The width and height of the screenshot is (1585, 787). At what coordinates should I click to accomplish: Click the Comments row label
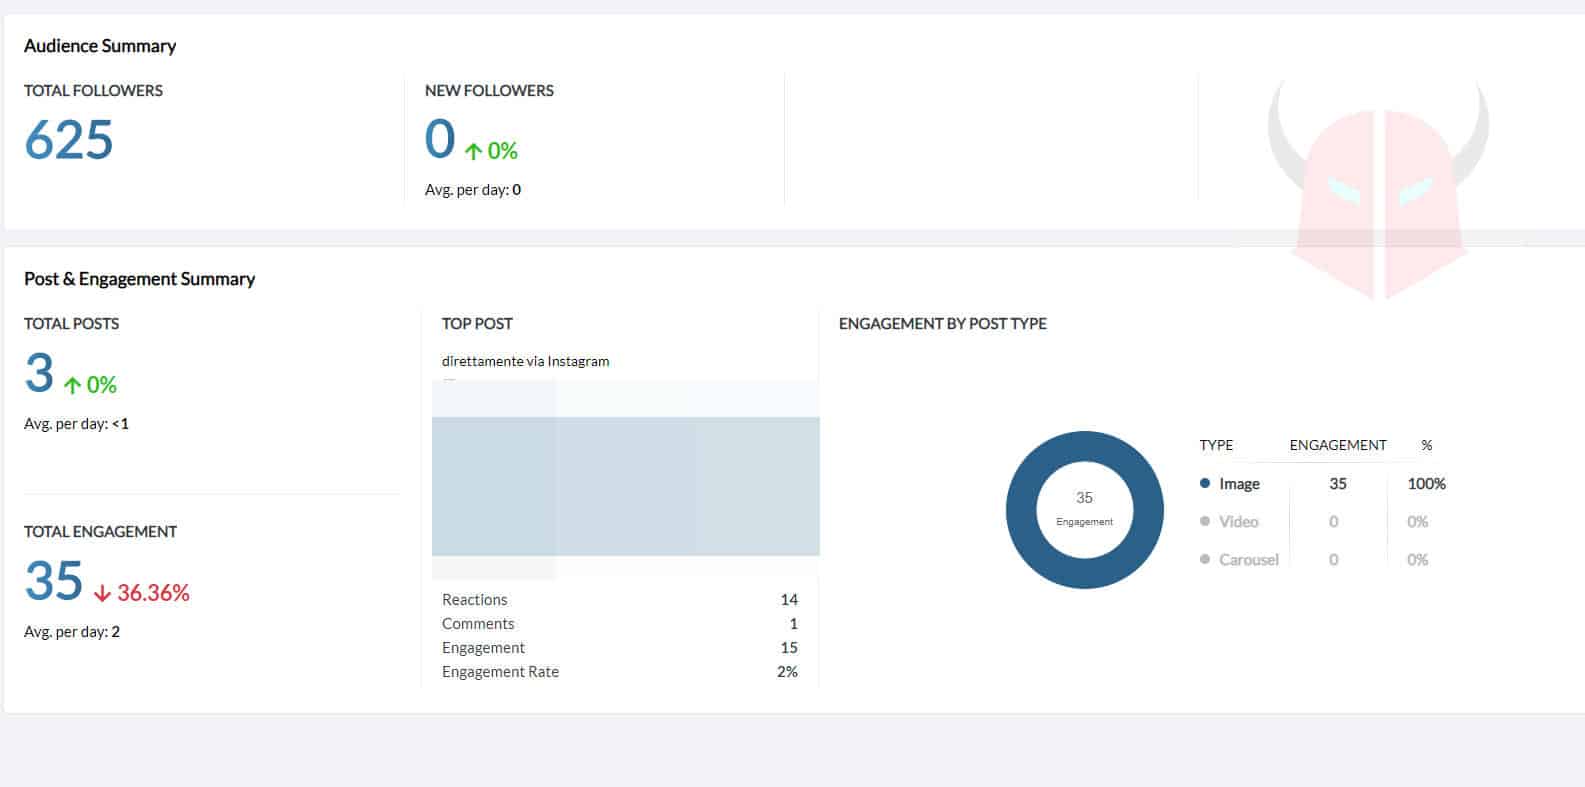[x=478, y=624]
